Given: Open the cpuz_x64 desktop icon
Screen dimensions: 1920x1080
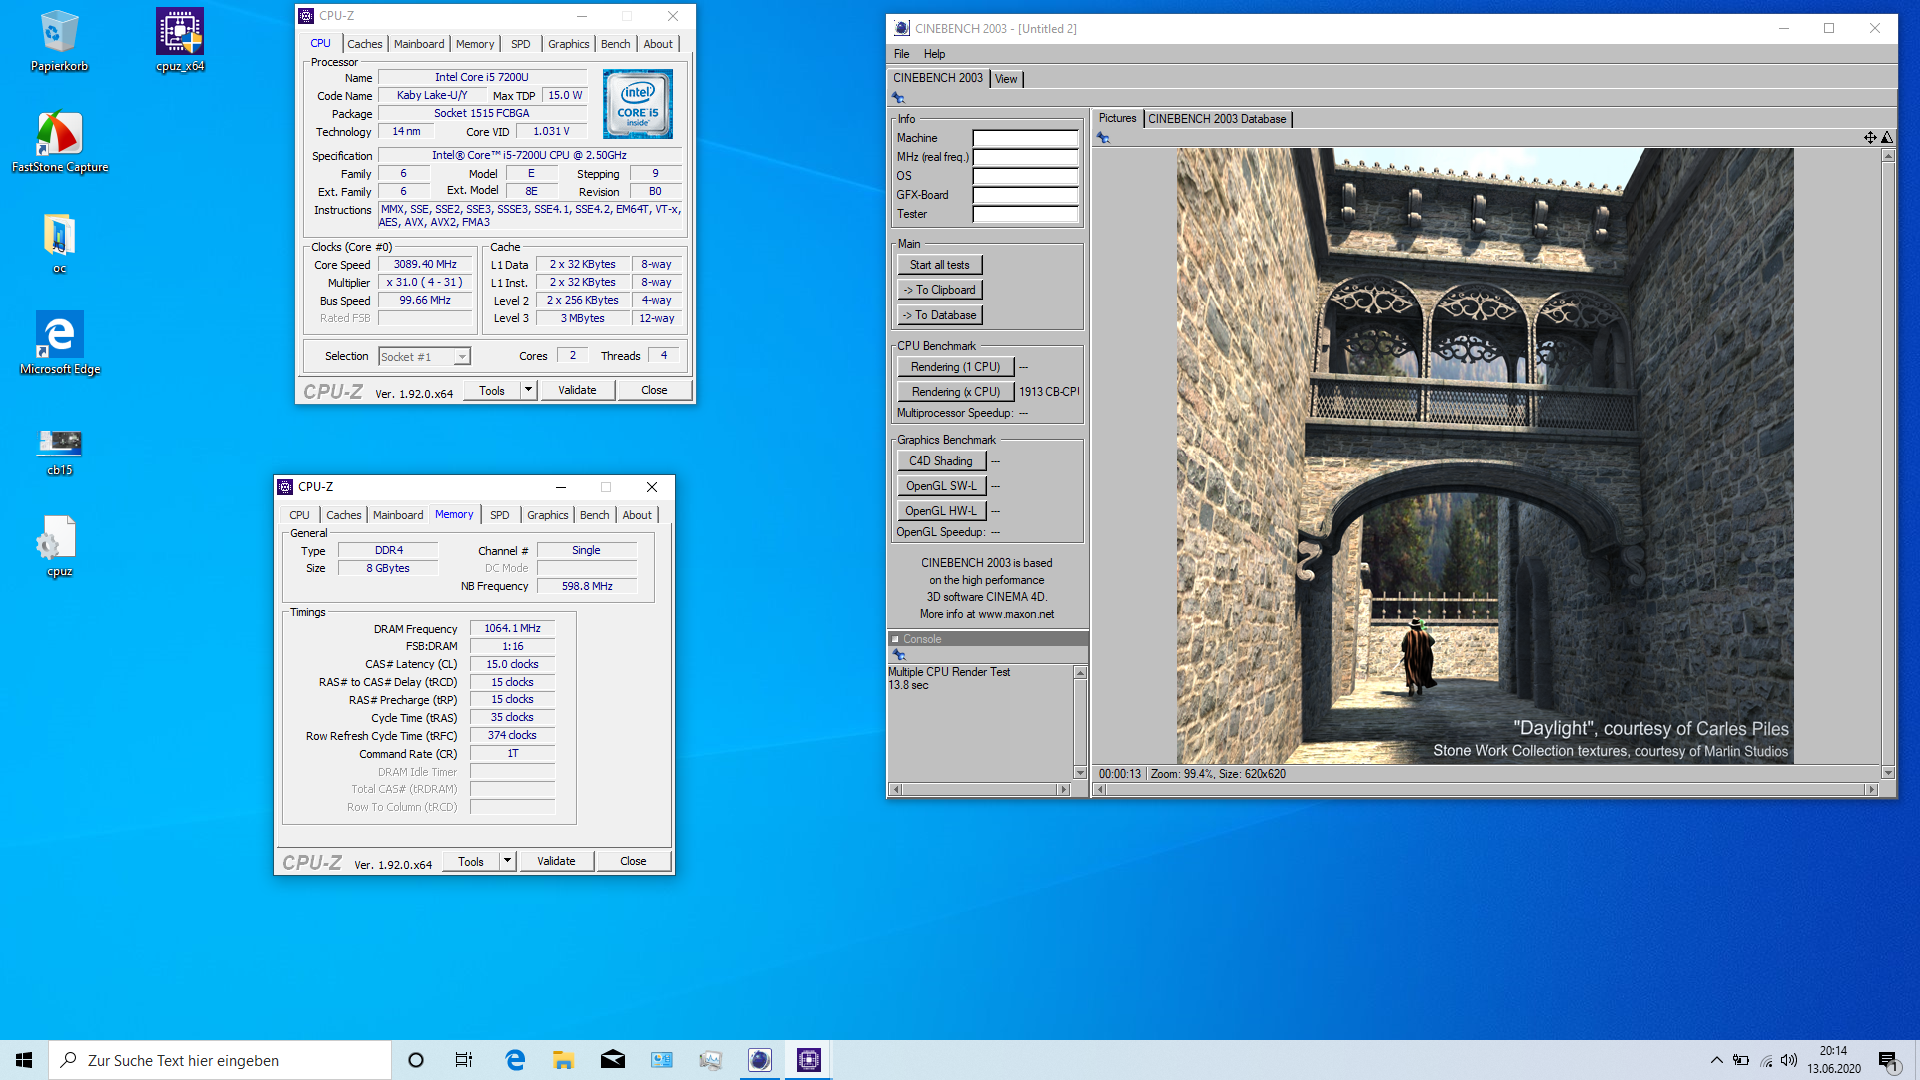Looking at the screenshot, I should coord(180,40).
